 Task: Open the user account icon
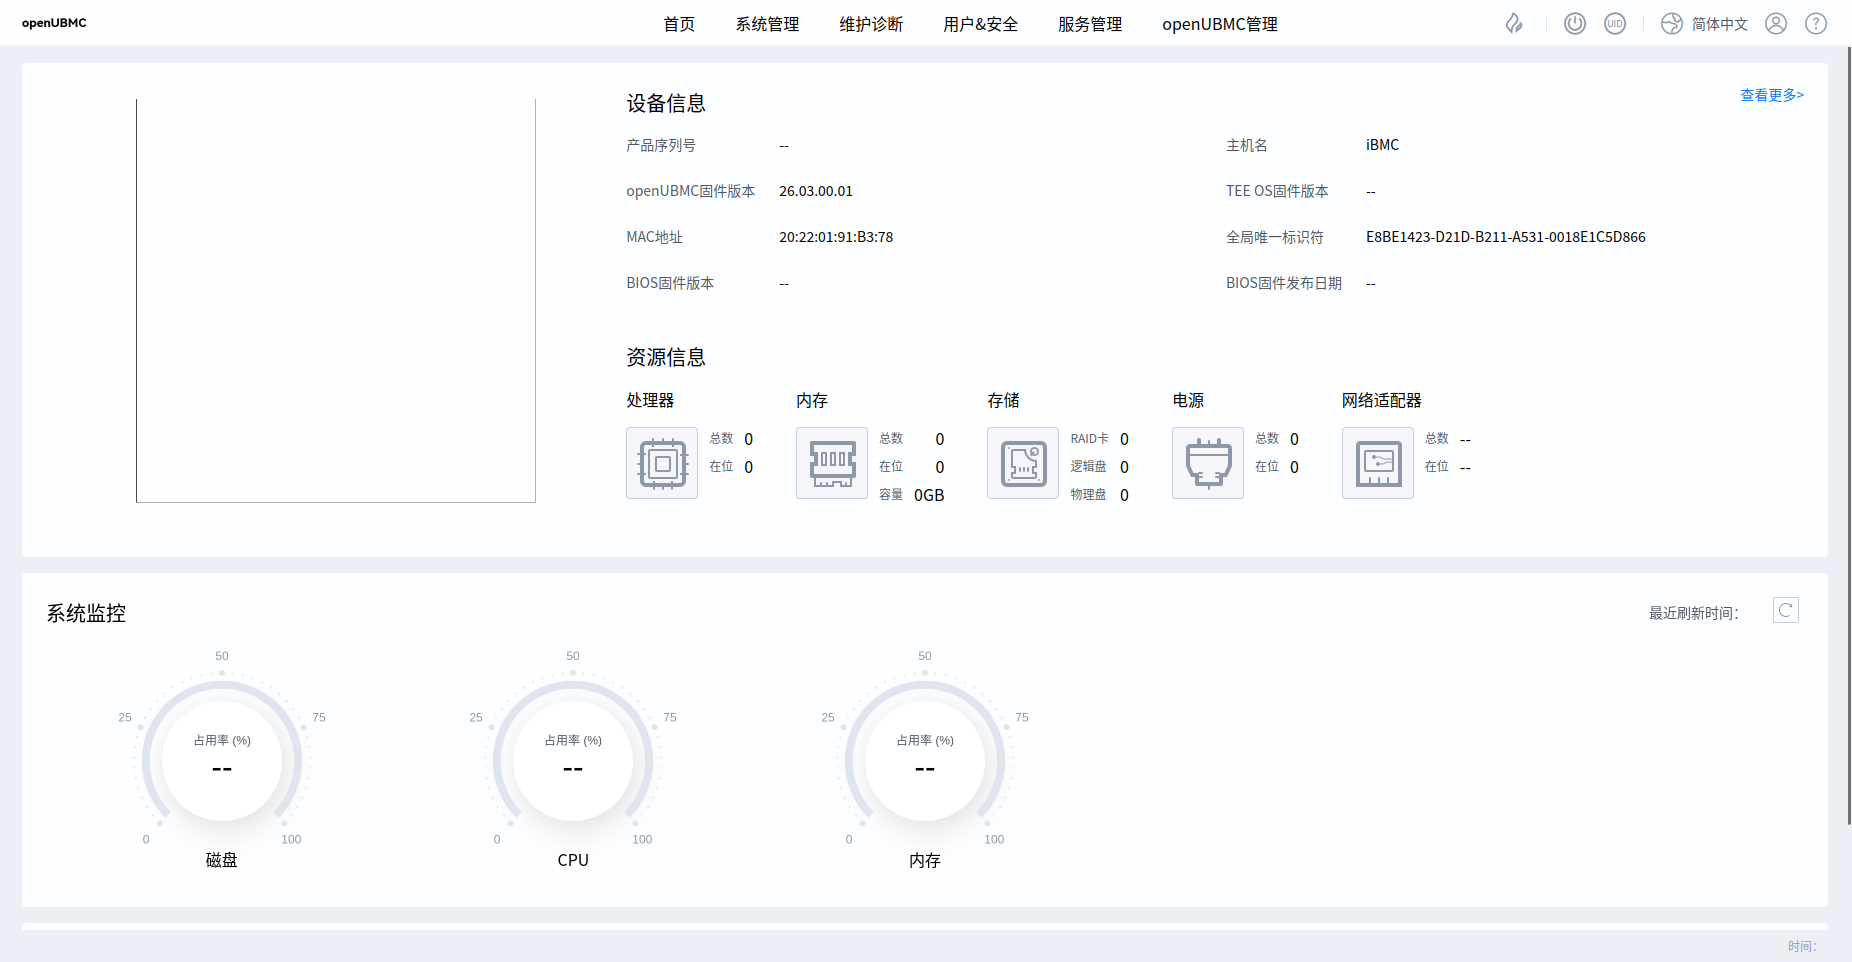(x=1776, y=24)
